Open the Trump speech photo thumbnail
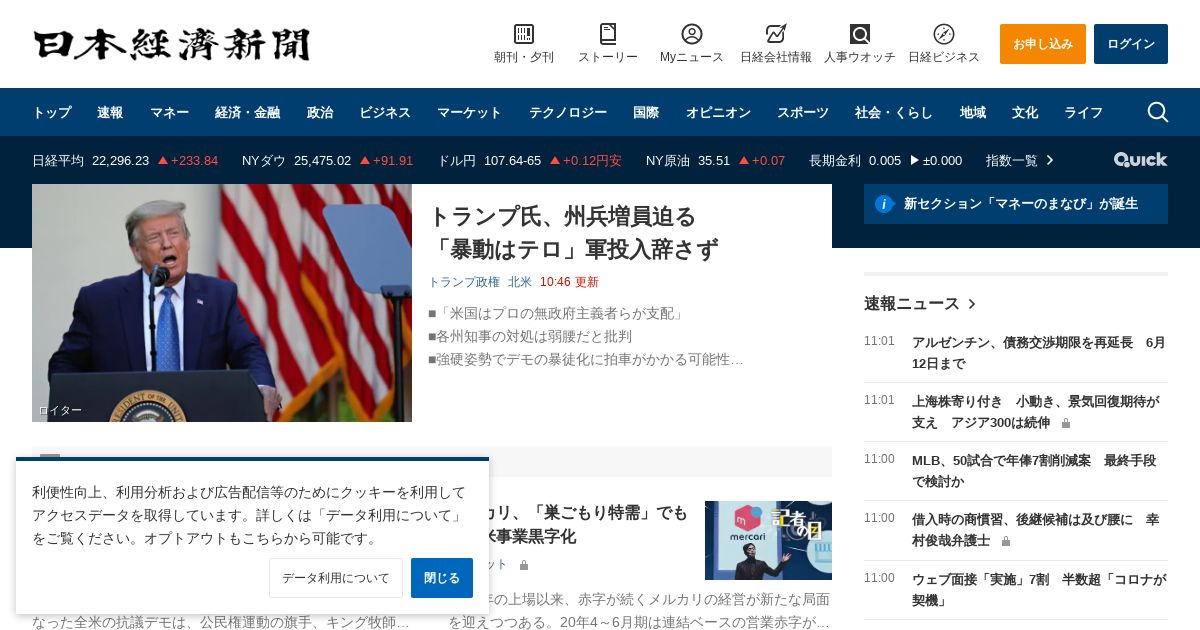The width and height of the screenshot is (1200, 630). point(222,303)
